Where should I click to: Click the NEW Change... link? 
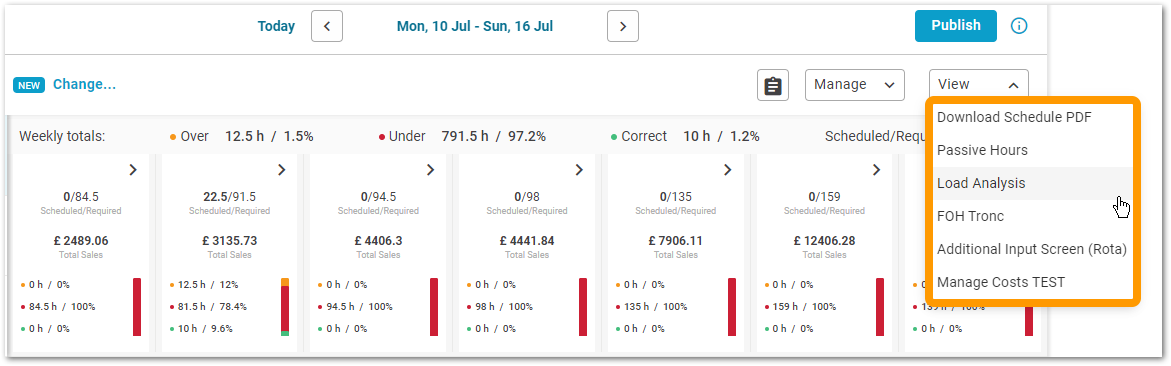[64, 84]
